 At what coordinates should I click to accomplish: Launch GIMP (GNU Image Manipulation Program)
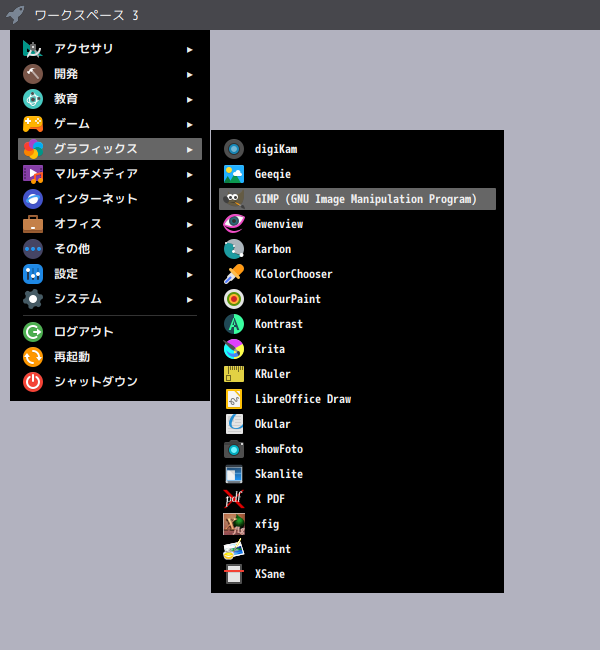[357, 199]
